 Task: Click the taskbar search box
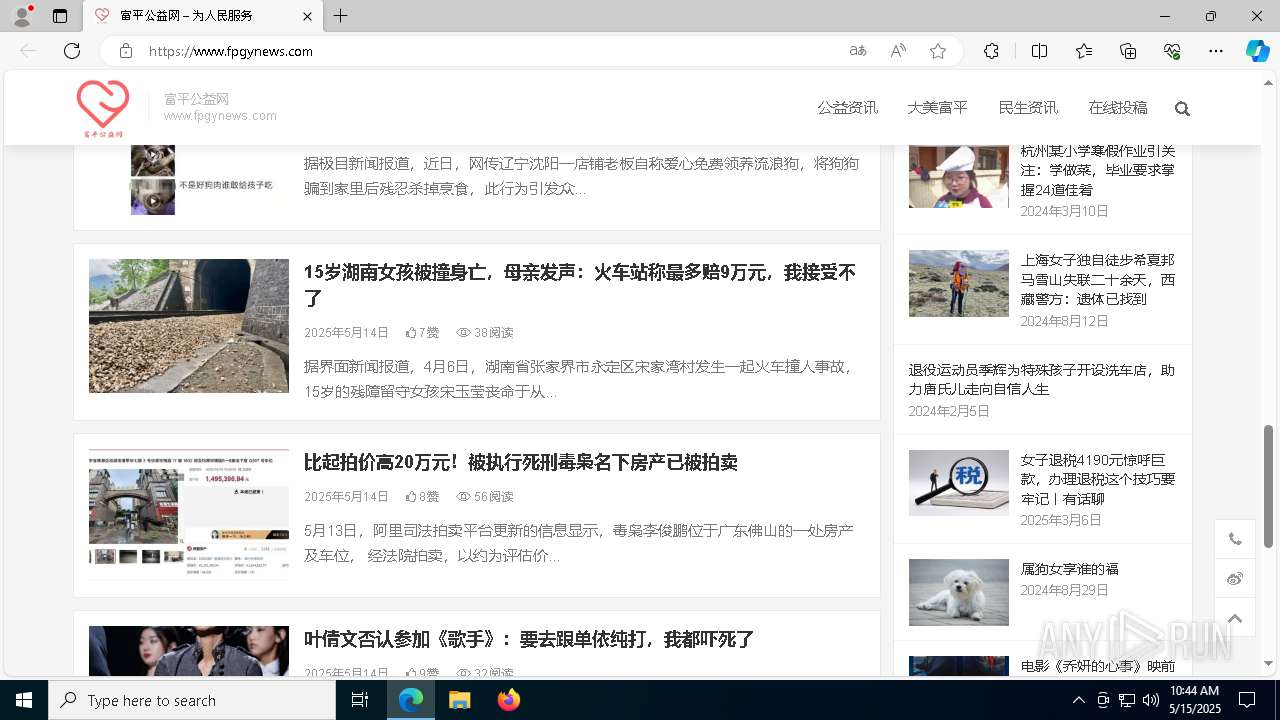(192, 700)
